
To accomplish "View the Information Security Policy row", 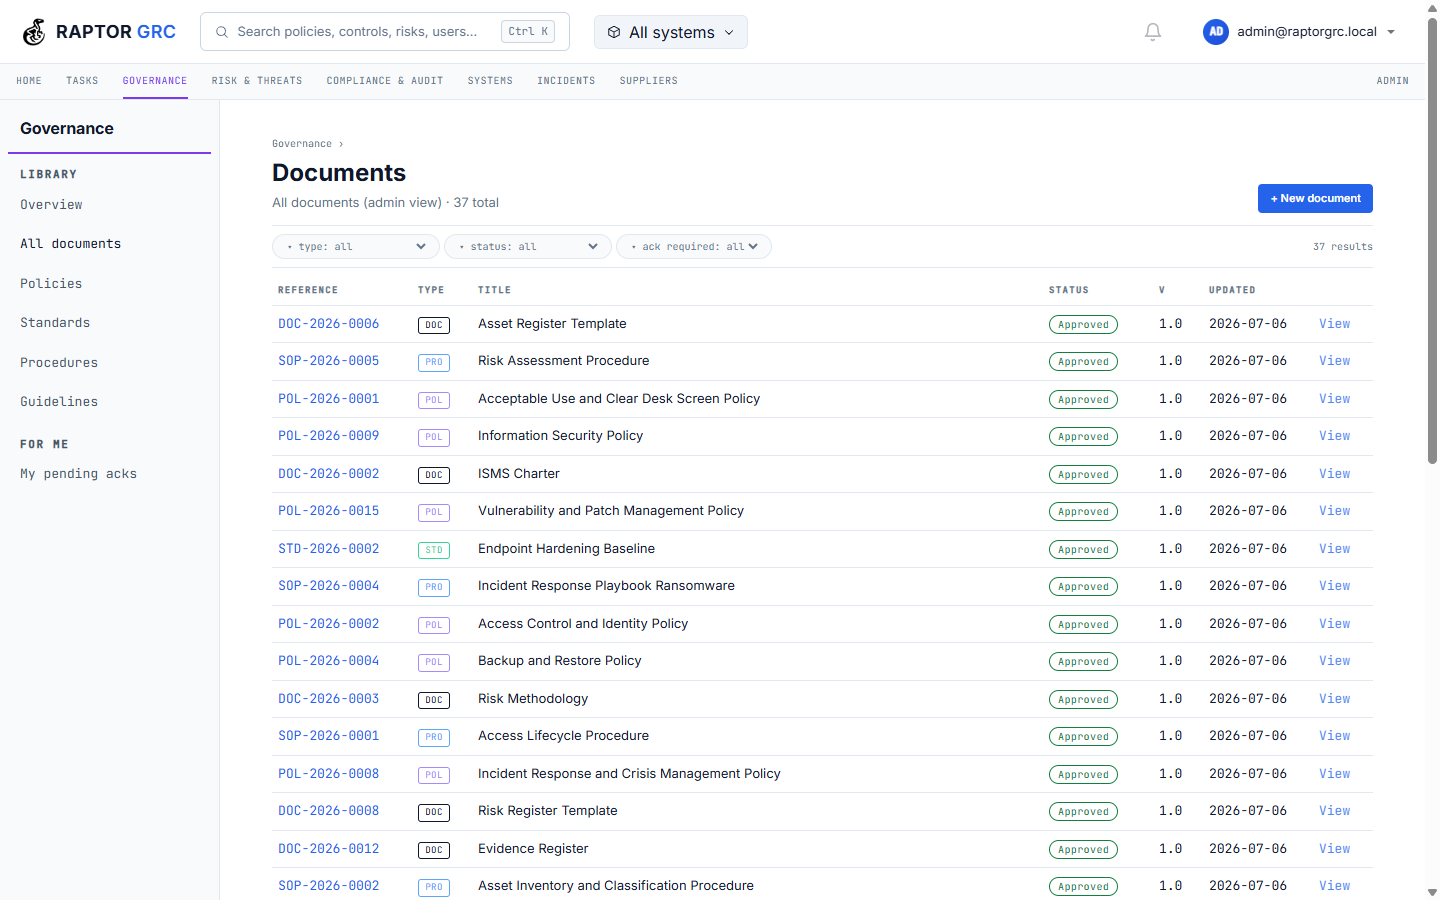I will [1334, 436].
